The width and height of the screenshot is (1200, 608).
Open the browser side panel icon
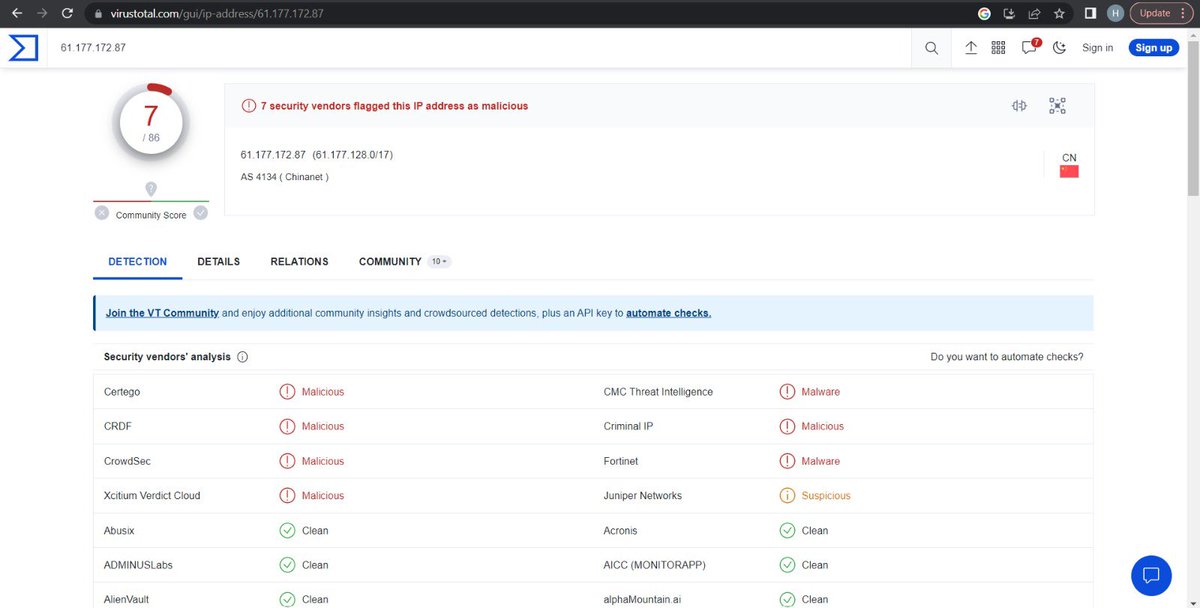[x=1092, y=14]
